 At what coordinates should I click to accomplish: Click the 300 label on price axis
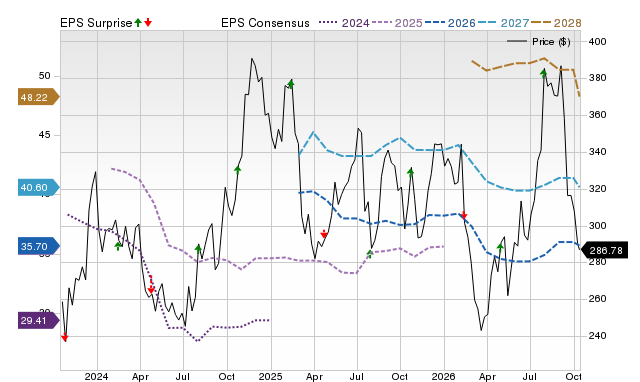click(598, 226)
